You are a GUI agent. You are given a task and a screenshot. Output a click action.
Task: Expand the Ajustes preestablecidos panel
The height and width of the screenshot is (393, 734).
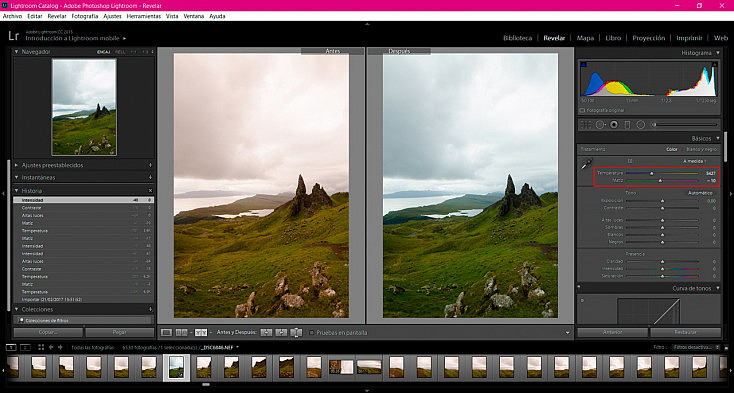(16, 165)
